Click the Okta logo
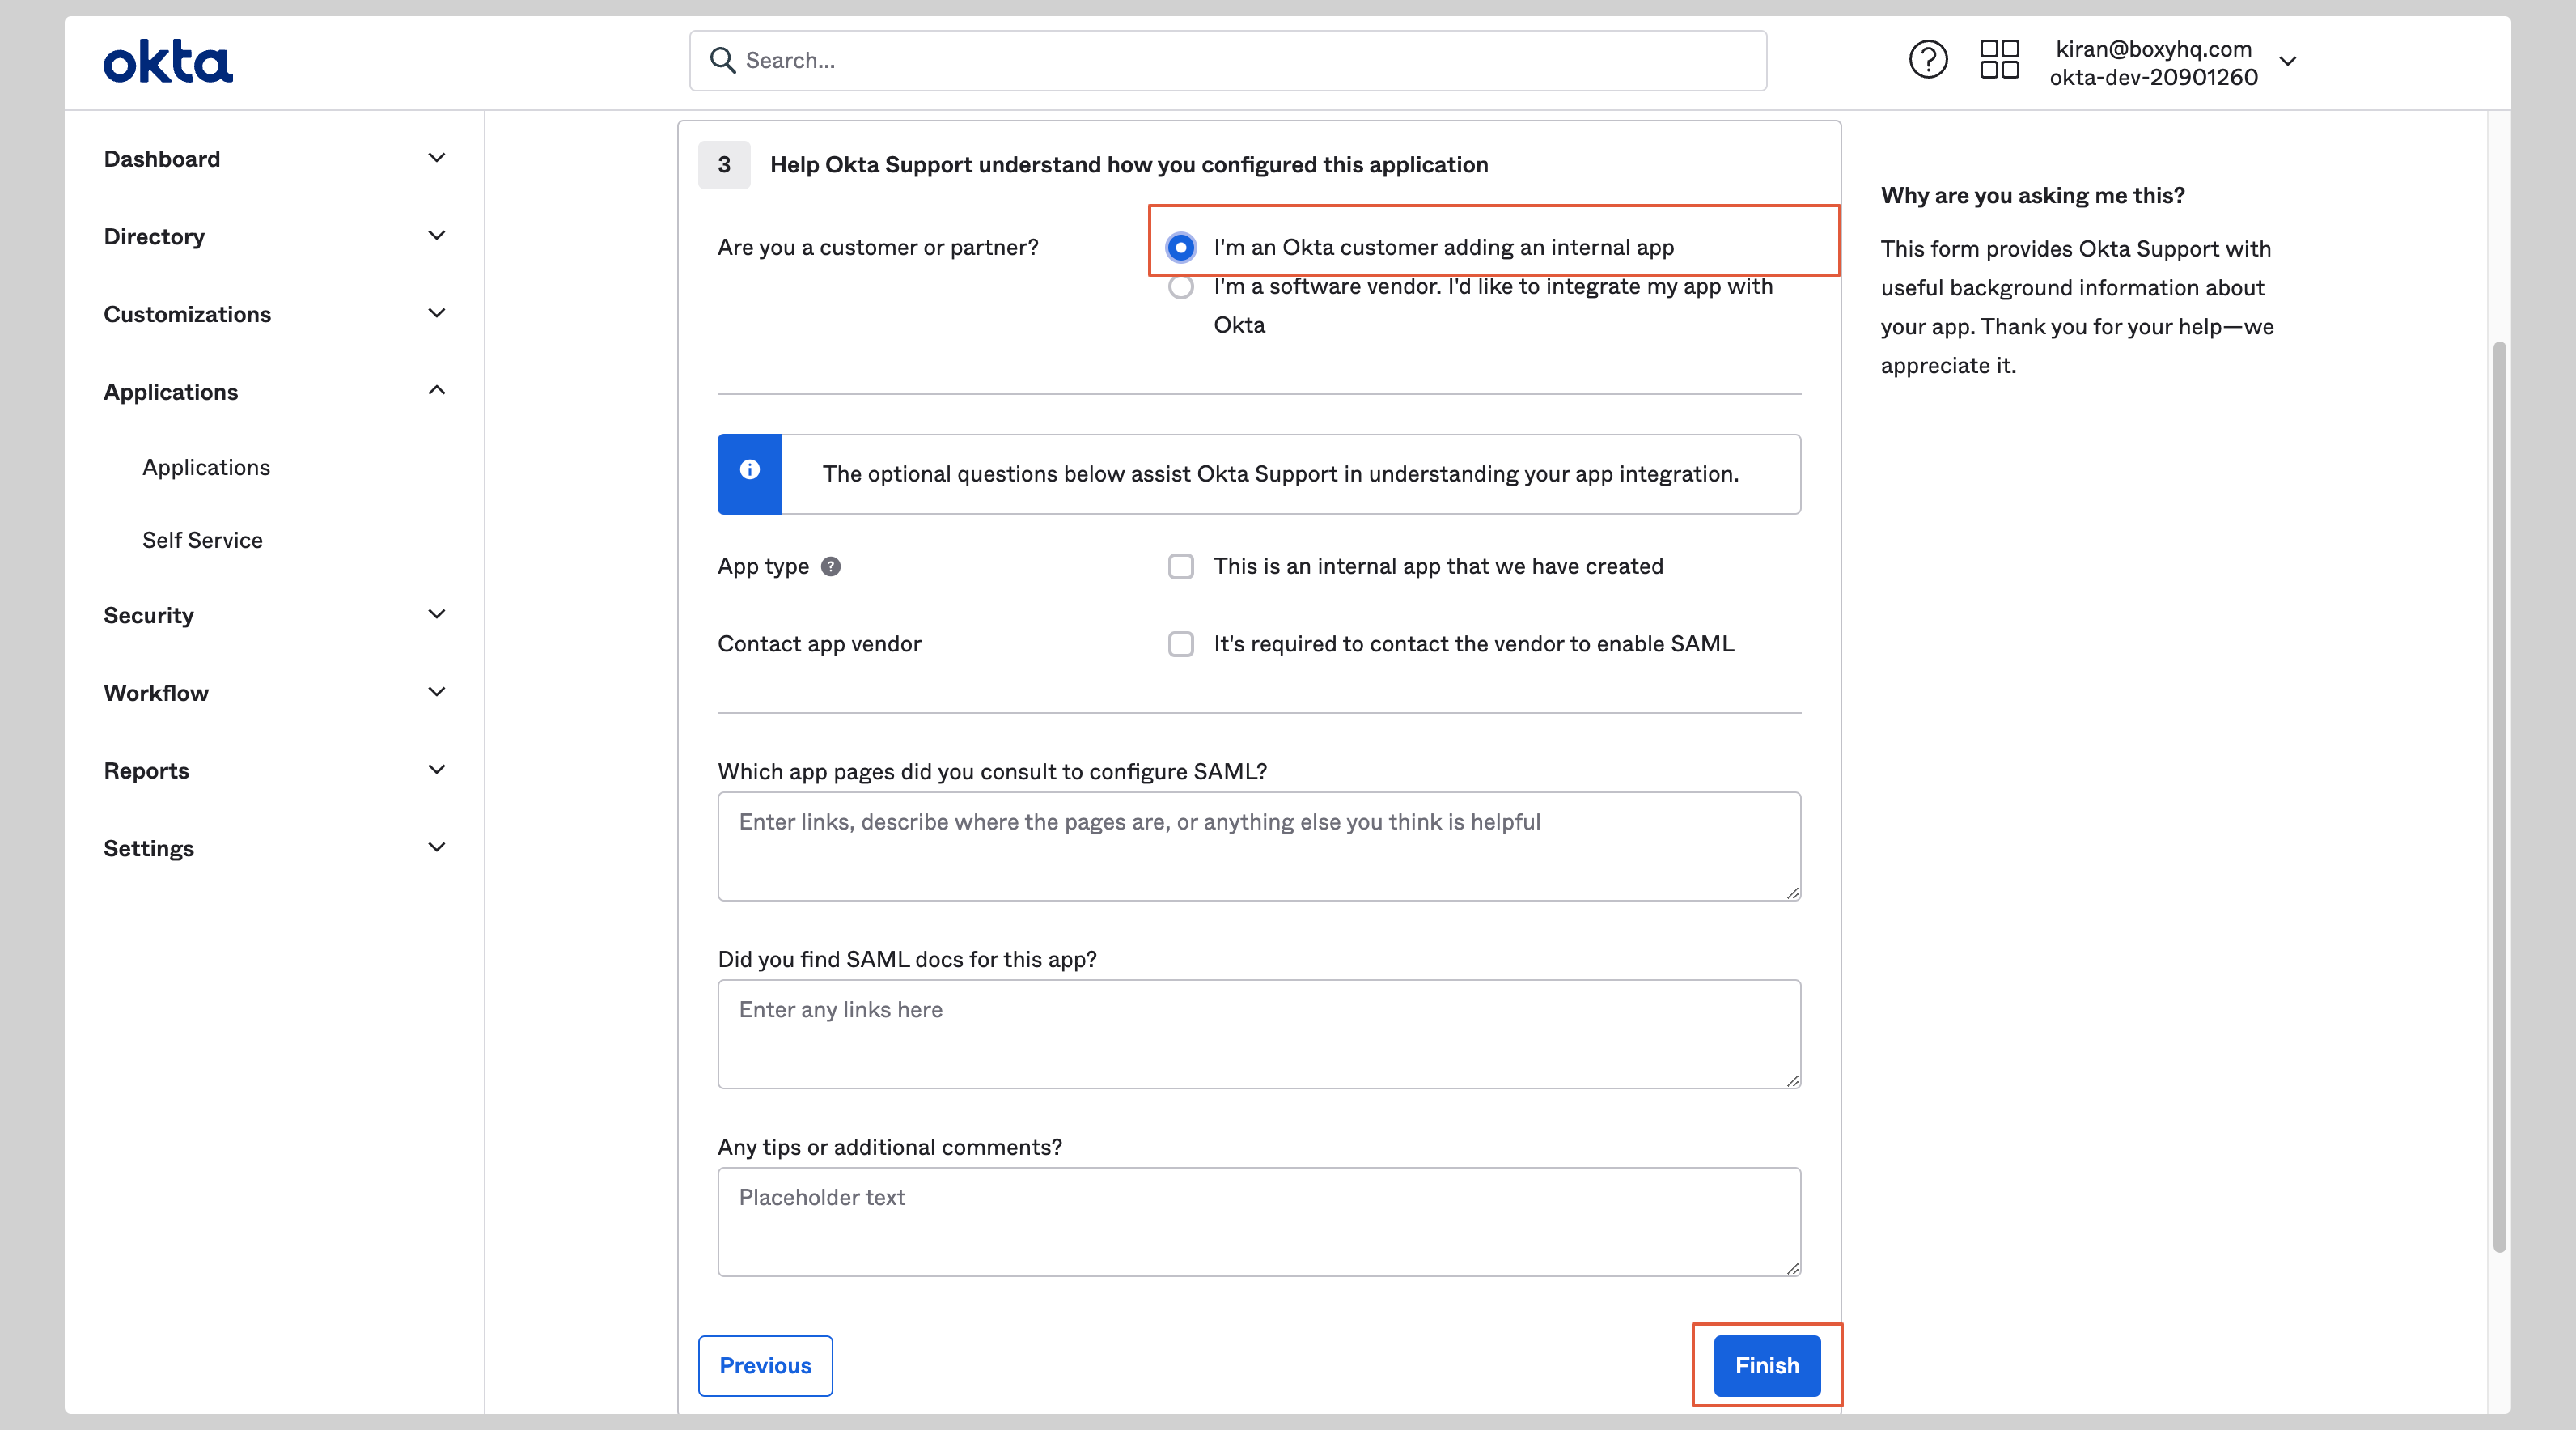2576x1430 pixels. (167, 60)
